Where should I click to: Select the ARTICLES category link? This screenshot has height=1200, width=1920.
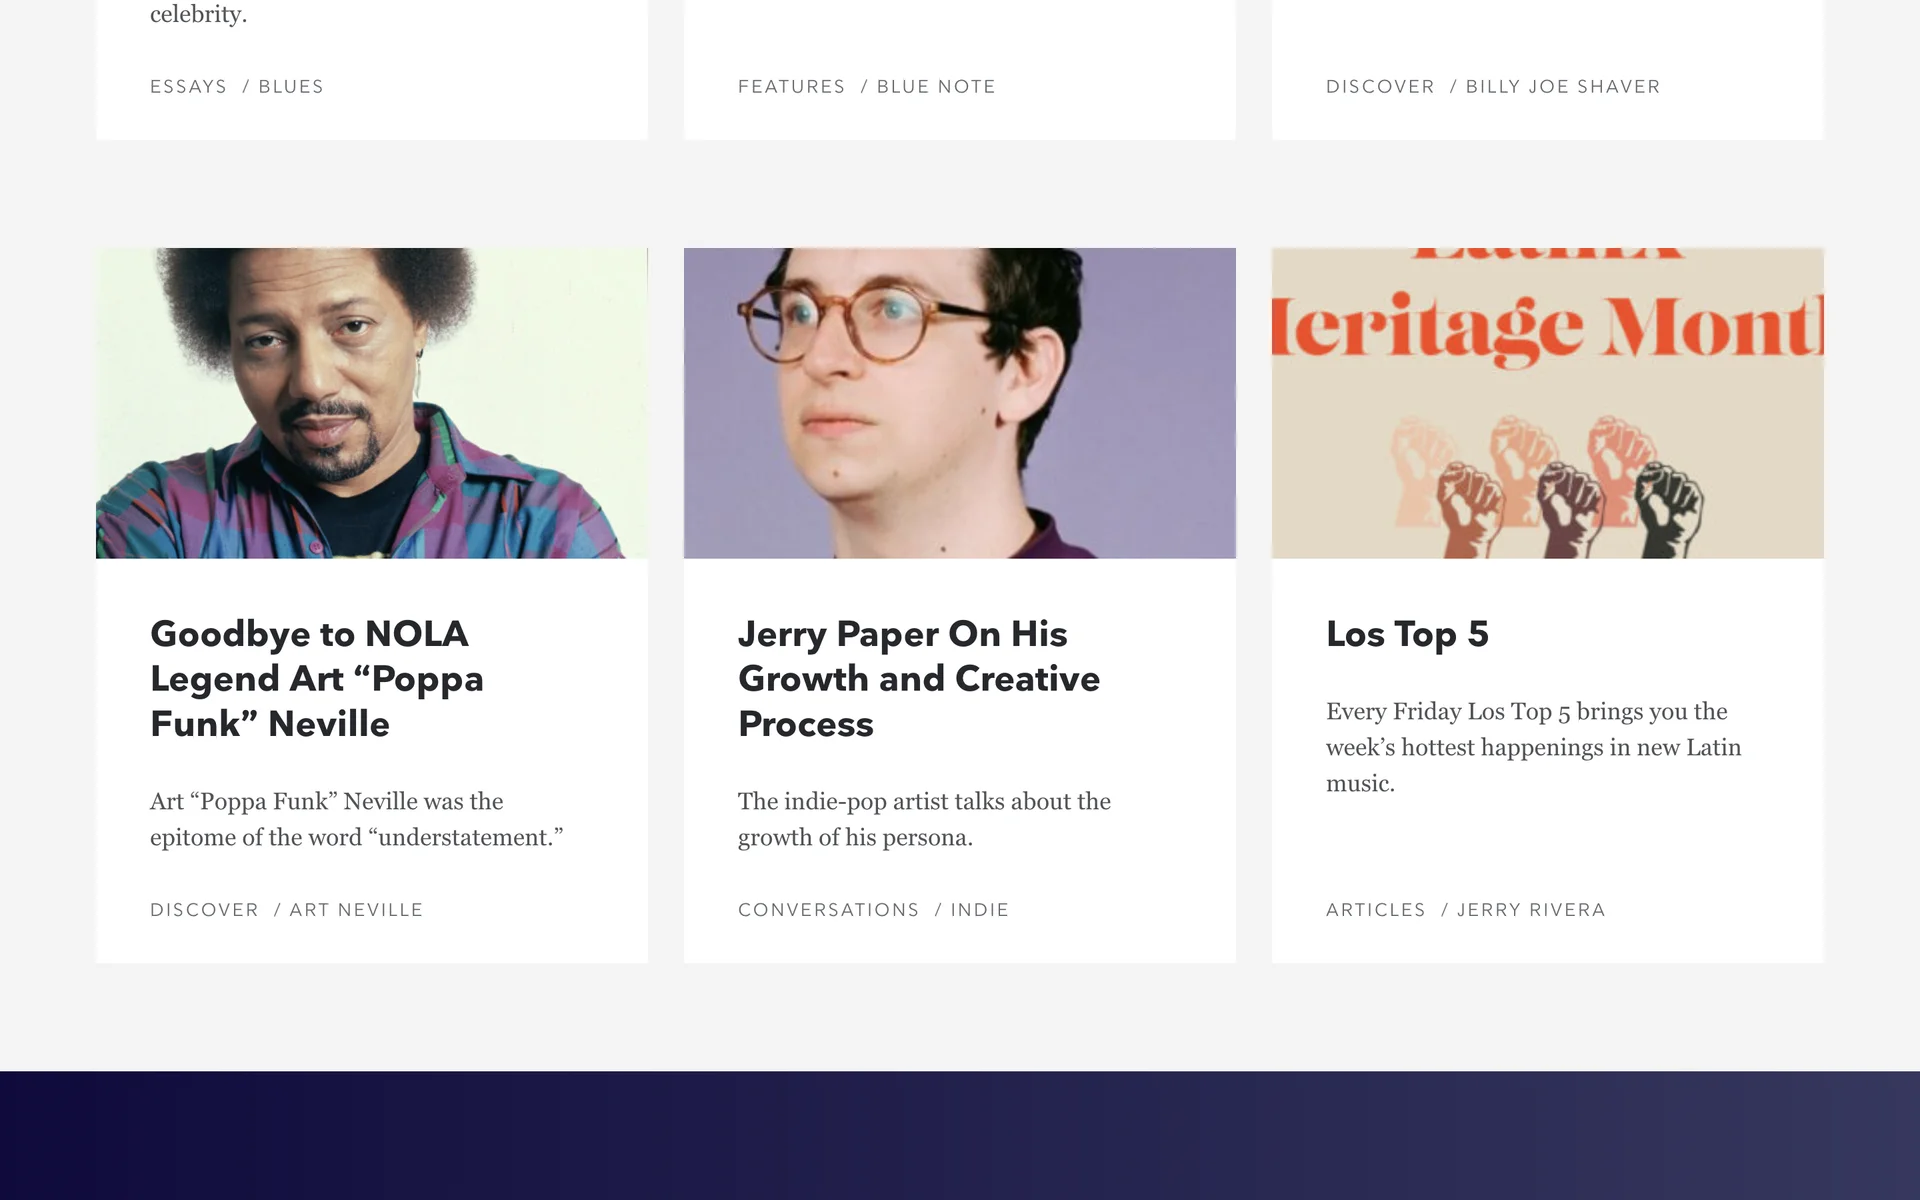(1375, 910)
